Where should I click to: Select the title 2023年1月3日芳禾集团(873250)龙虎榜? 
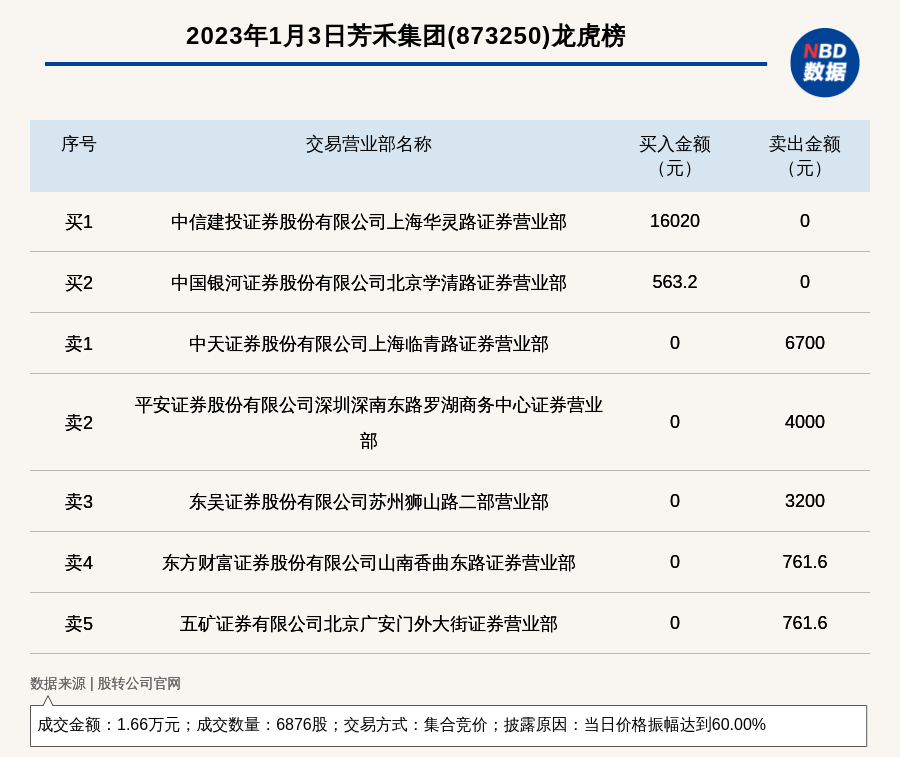click(x=406, y=36)
